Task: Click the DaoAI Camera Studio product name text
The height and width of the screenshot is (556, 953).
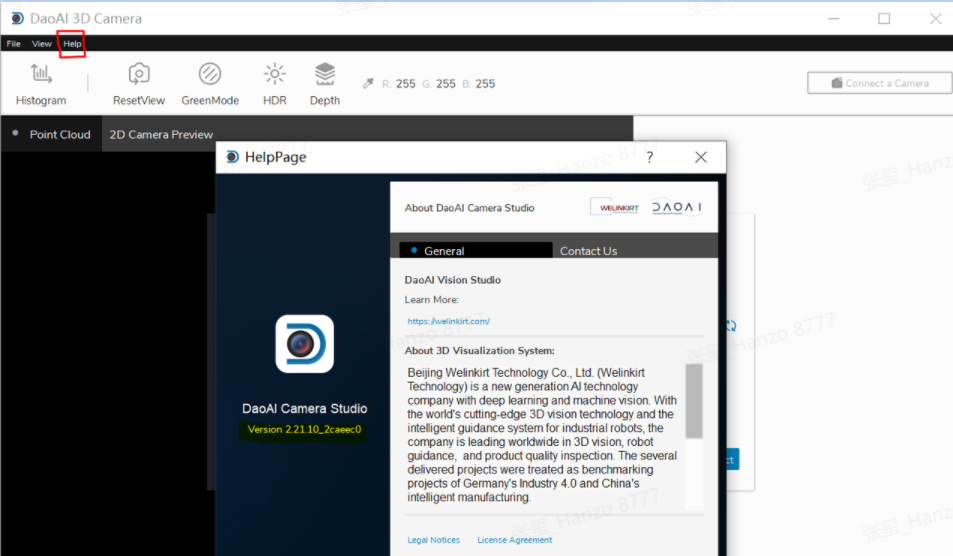Action: pos(304,408)
